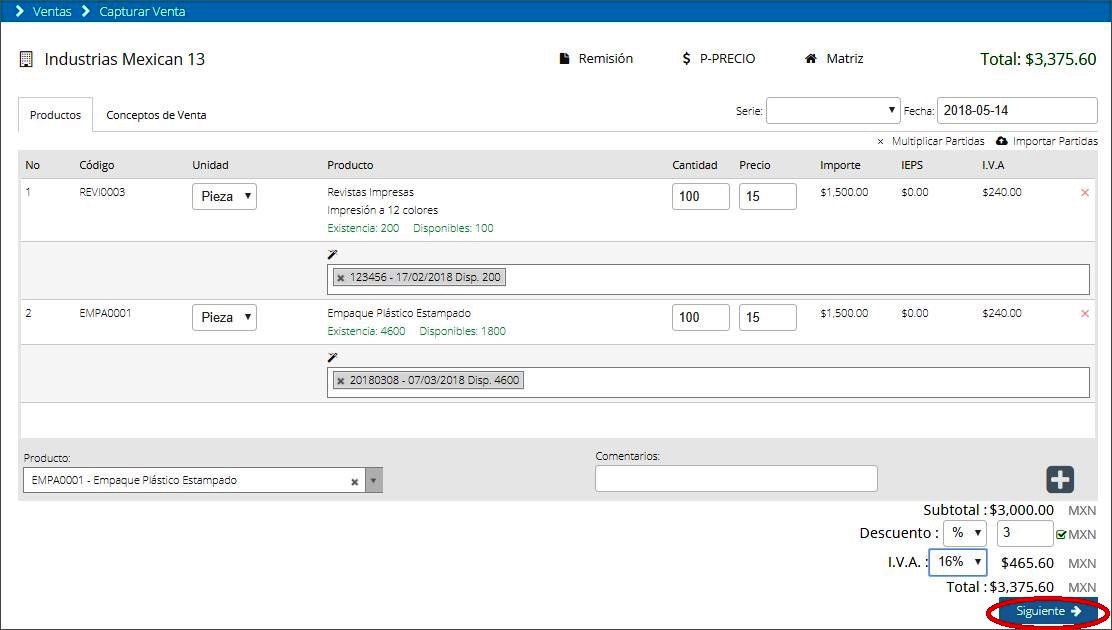The image size is (1112, 630).
Task: Click the building icon beside Industrias Mexican 13
Action: (x=26, y=60)
